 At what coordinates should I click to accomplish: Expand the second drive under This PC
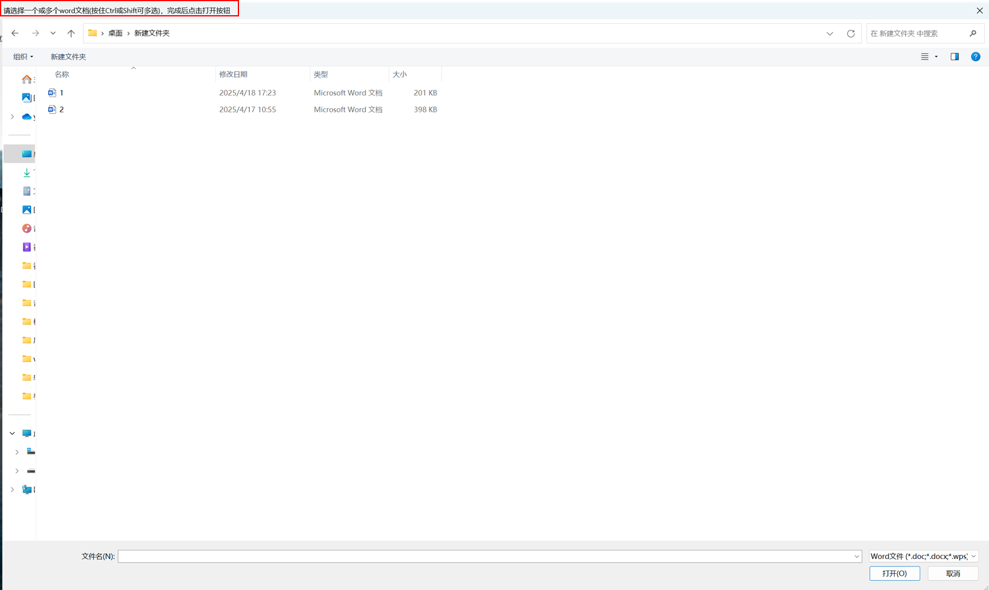tap(17, 471)
